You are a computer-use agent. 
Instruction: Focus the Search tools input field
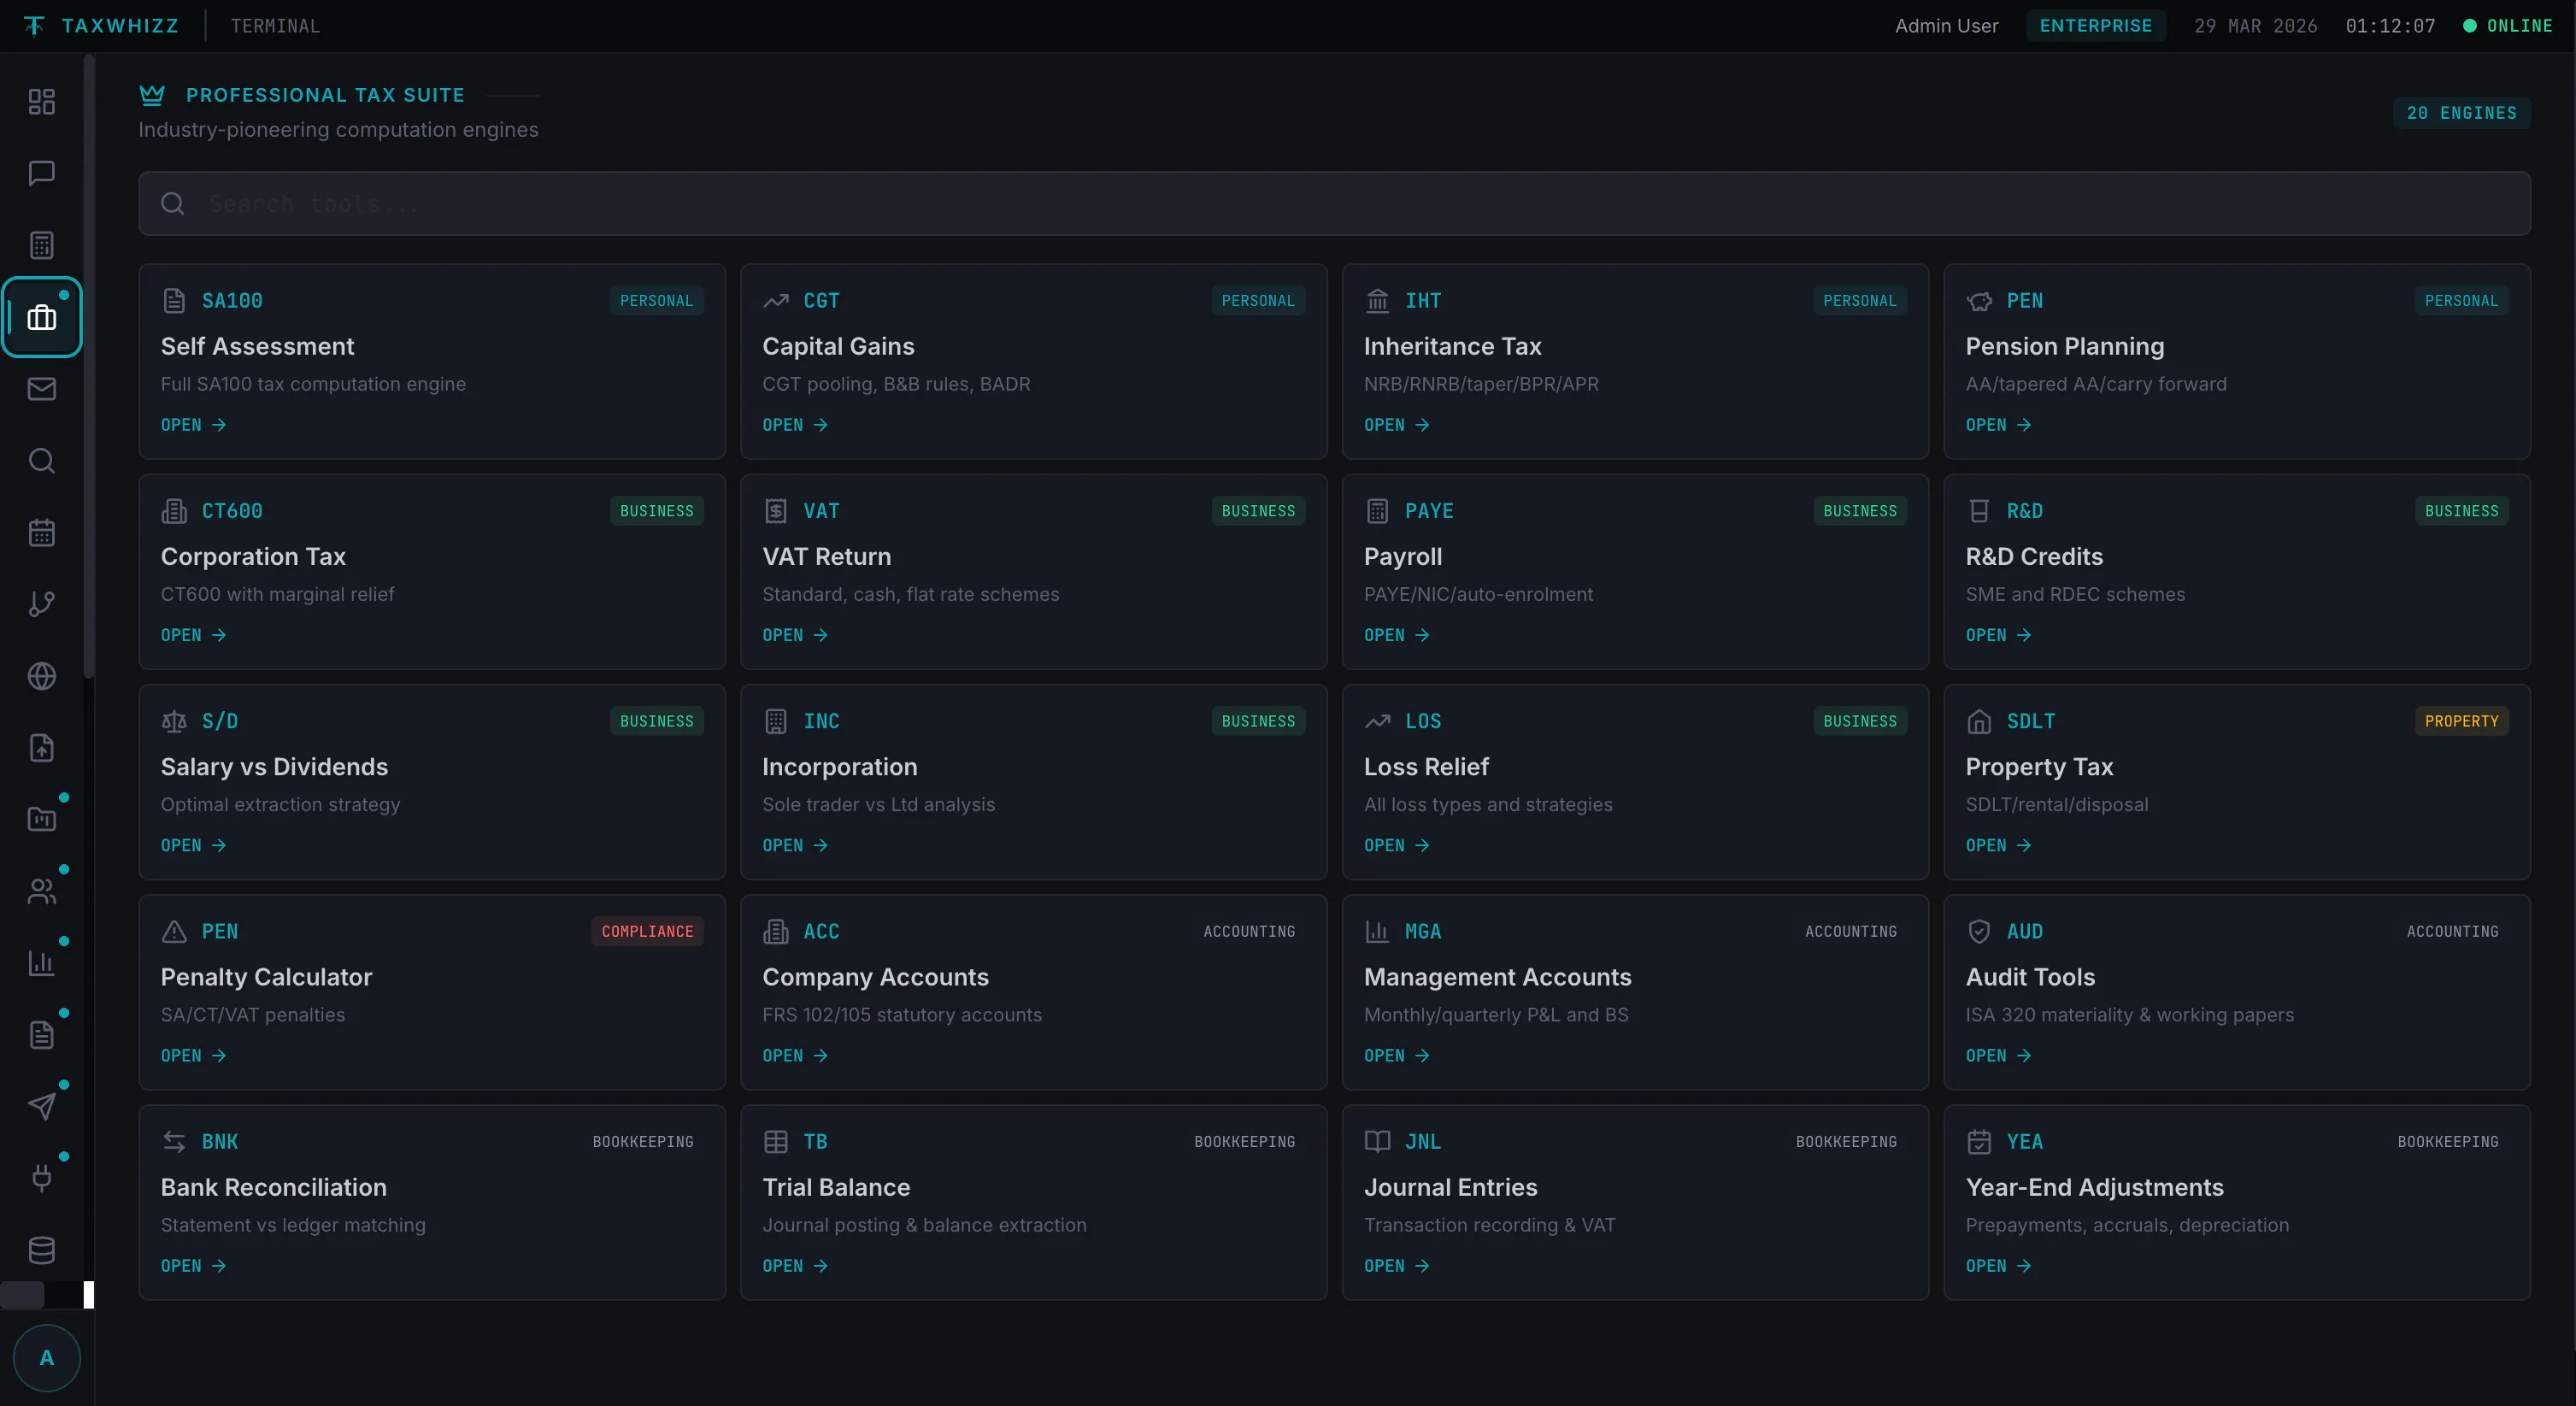click(x=1334, y=204)
